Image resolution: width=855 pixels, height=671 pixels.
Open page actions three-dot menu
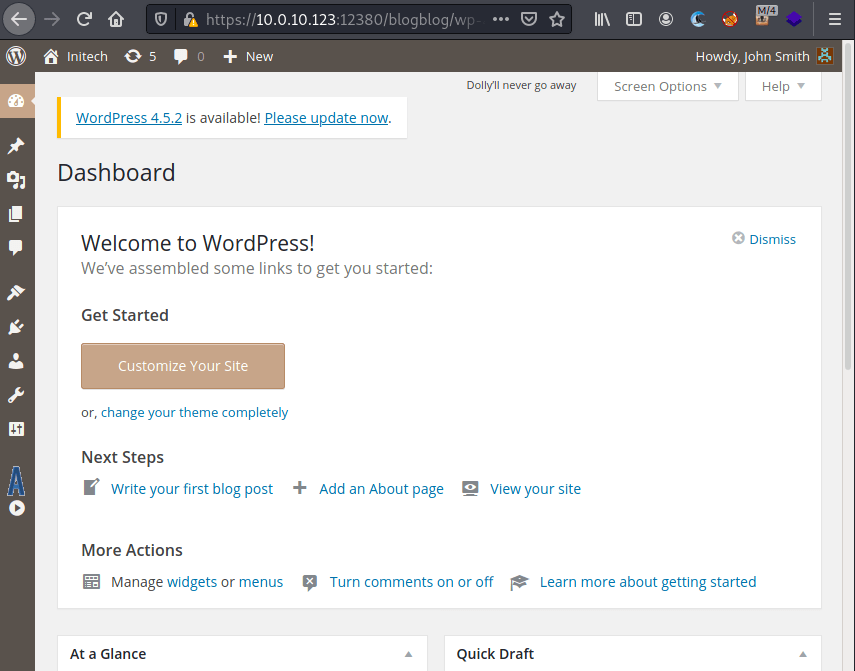501,20
